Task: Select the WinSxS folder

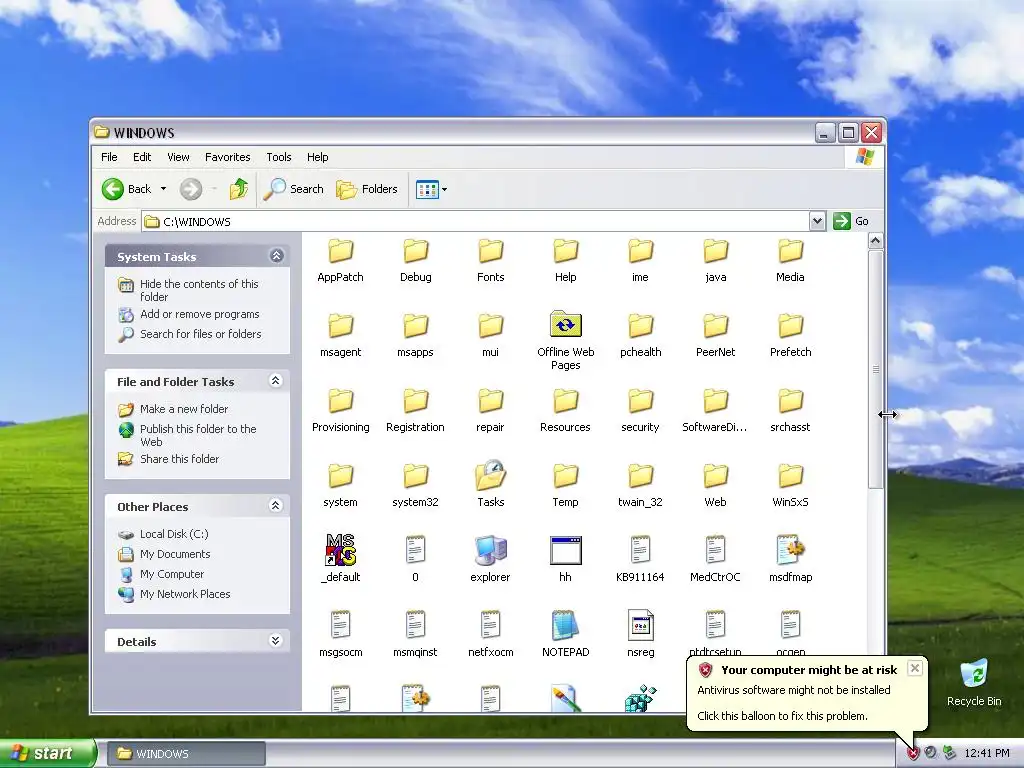Action: coord(790,486)
